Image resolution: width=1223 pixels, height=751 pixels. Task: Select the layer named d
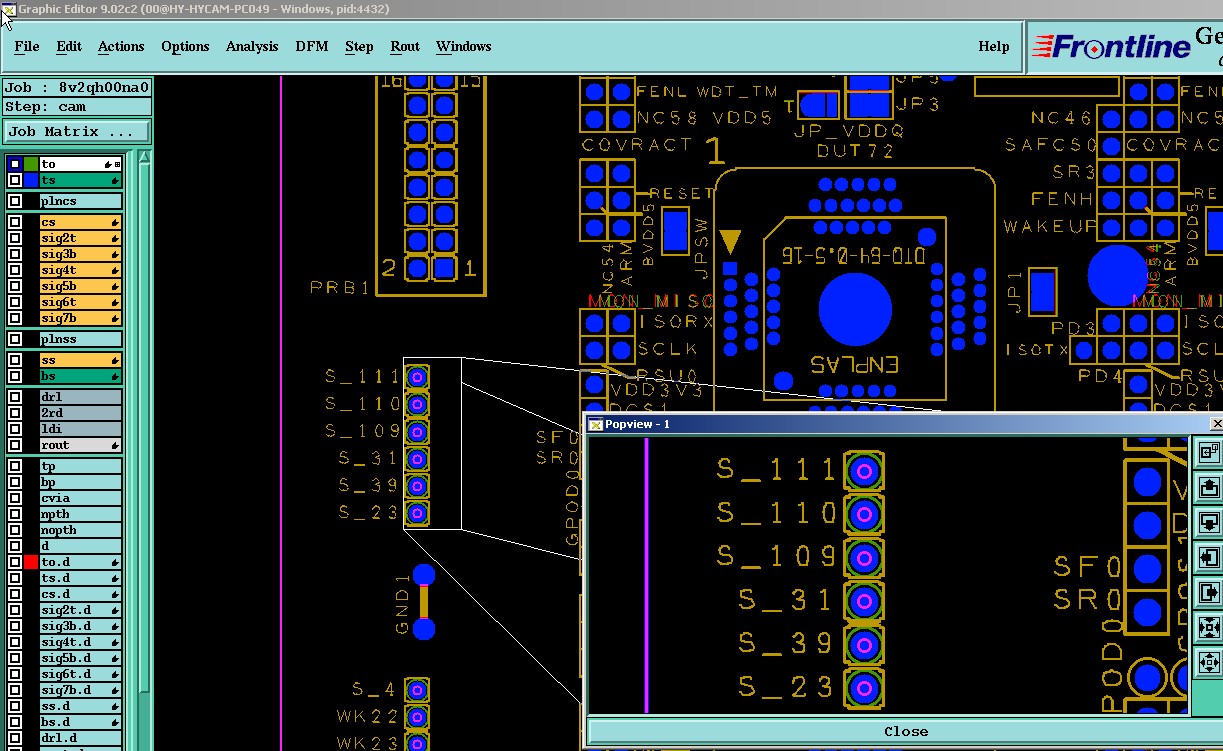click(80, 546)
